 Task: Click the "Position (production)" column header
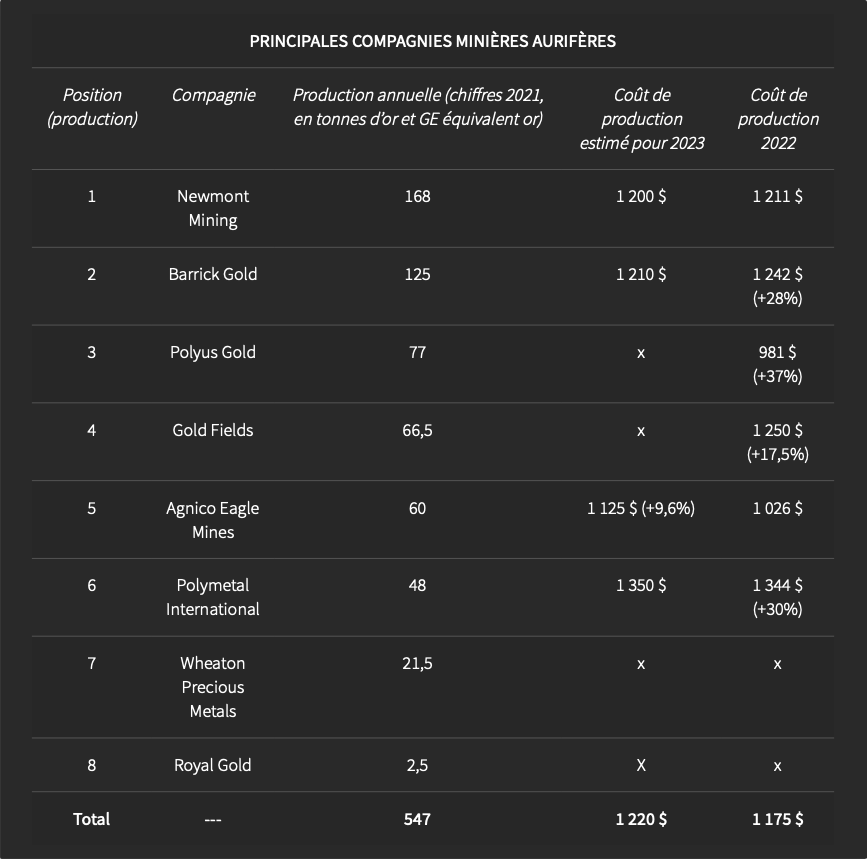pos(92,107)
